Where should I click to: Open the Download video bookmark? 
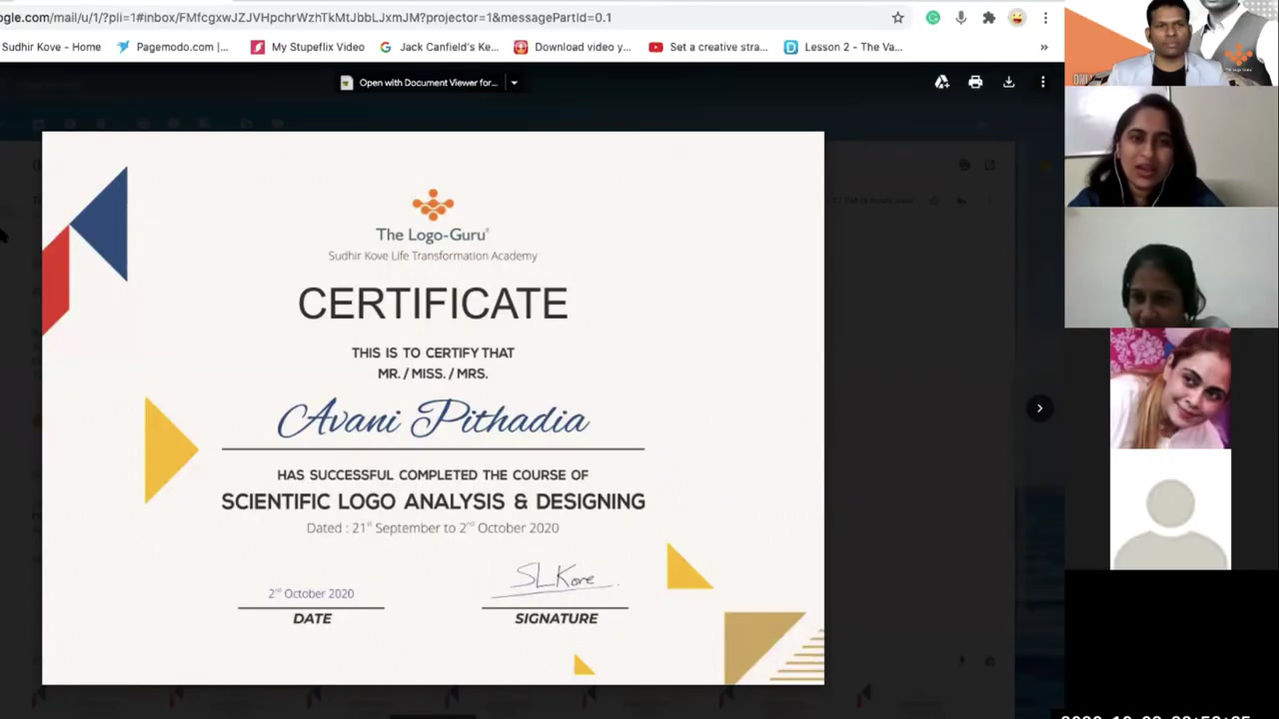(573, 47)
